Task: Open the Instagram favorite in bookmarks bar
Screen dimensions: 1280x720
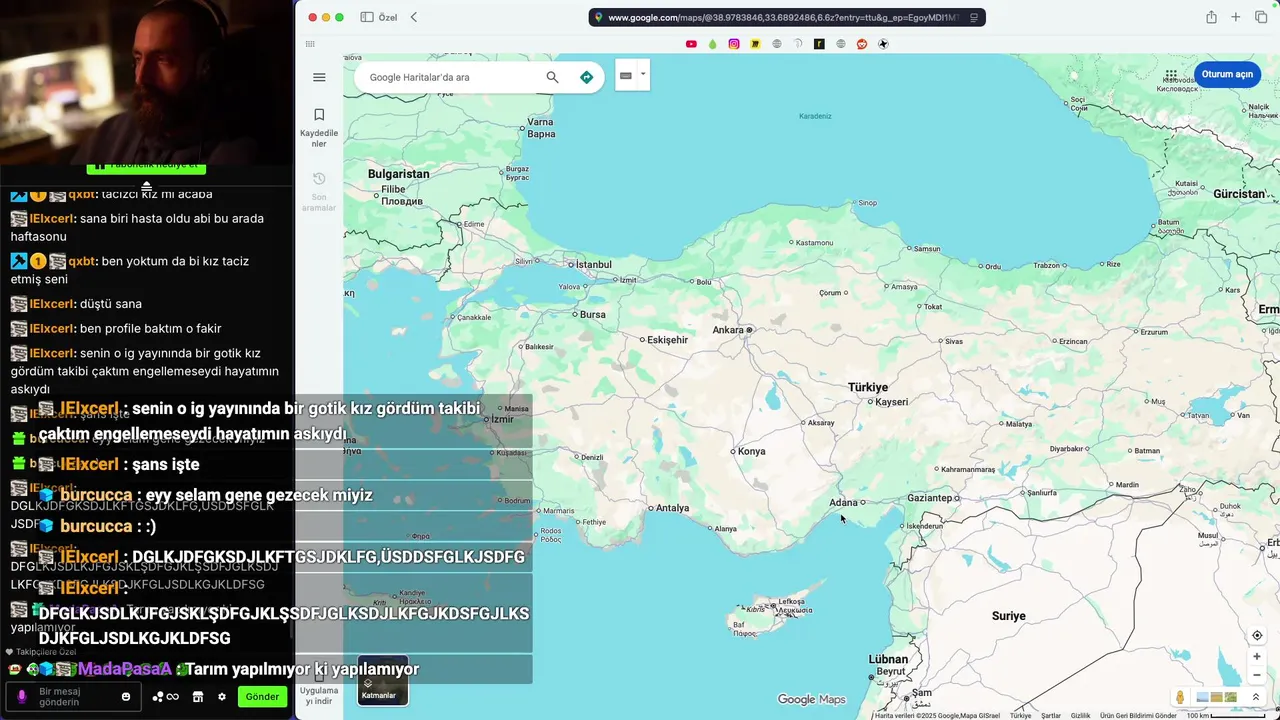Action: pyautogui.click(x=734, y=44)
